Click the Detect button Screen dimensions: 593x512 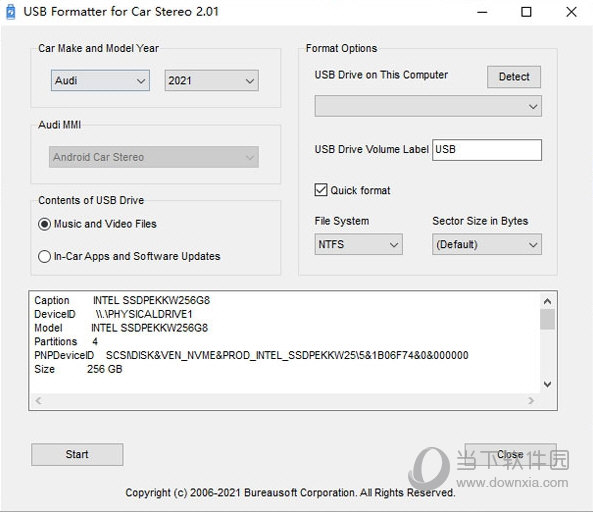[x=514, y=77]
